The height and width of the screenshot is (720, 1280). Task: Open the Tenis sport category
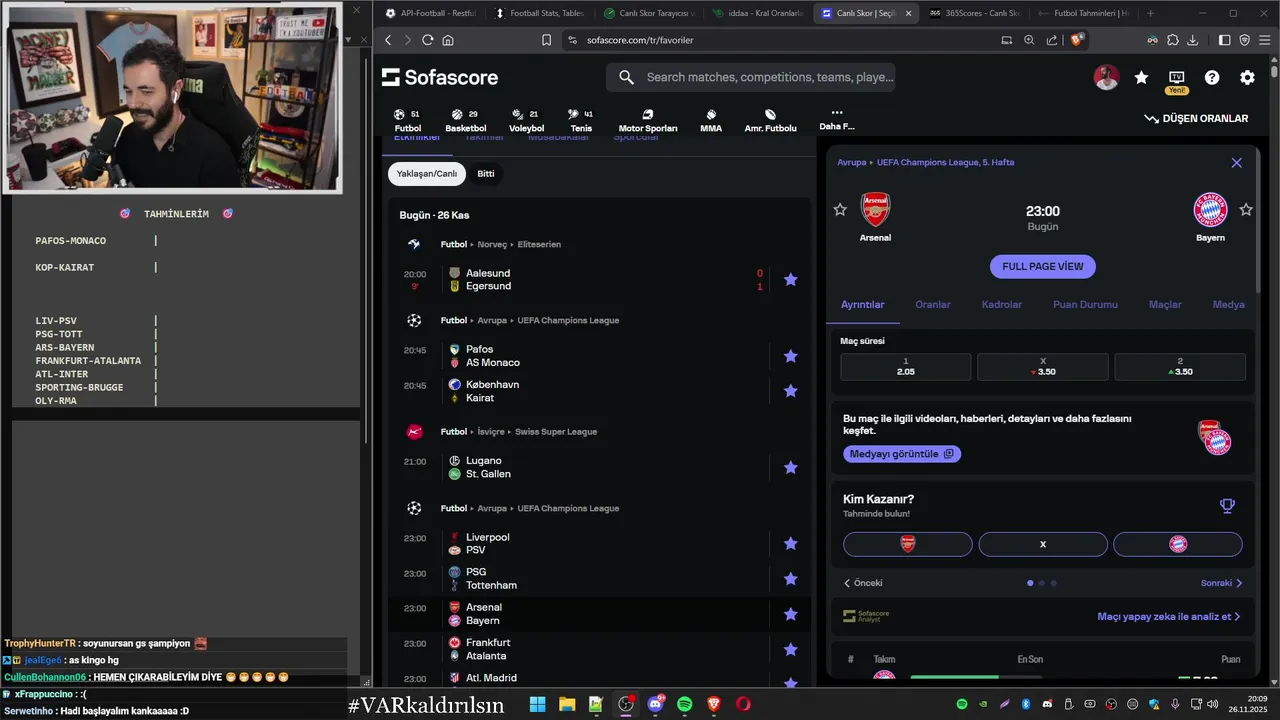pyautogui.click(x=581, y=121)
